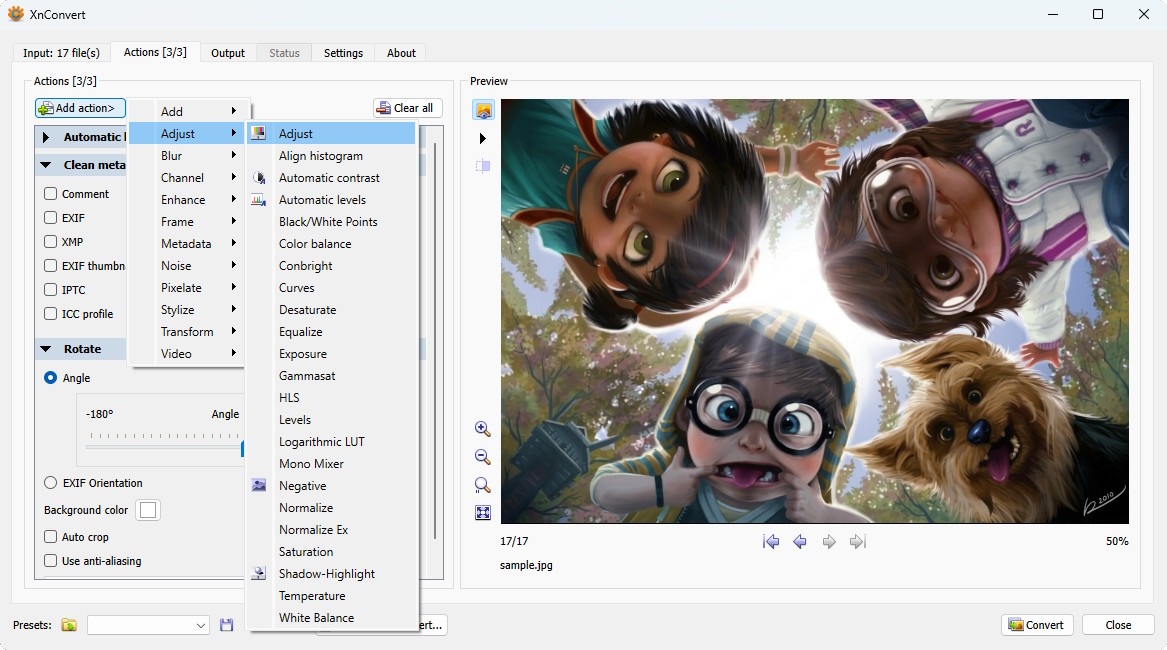Select the EXIF Orientation radio button
Image resolution: width=1167 pixels, height=650 pixels.
pyautogui.click(x=51, y=482)
